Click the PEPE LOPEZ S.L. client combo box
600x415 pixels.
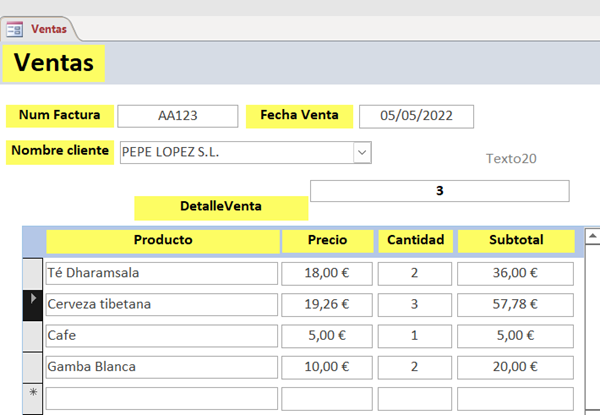point(236,152)
